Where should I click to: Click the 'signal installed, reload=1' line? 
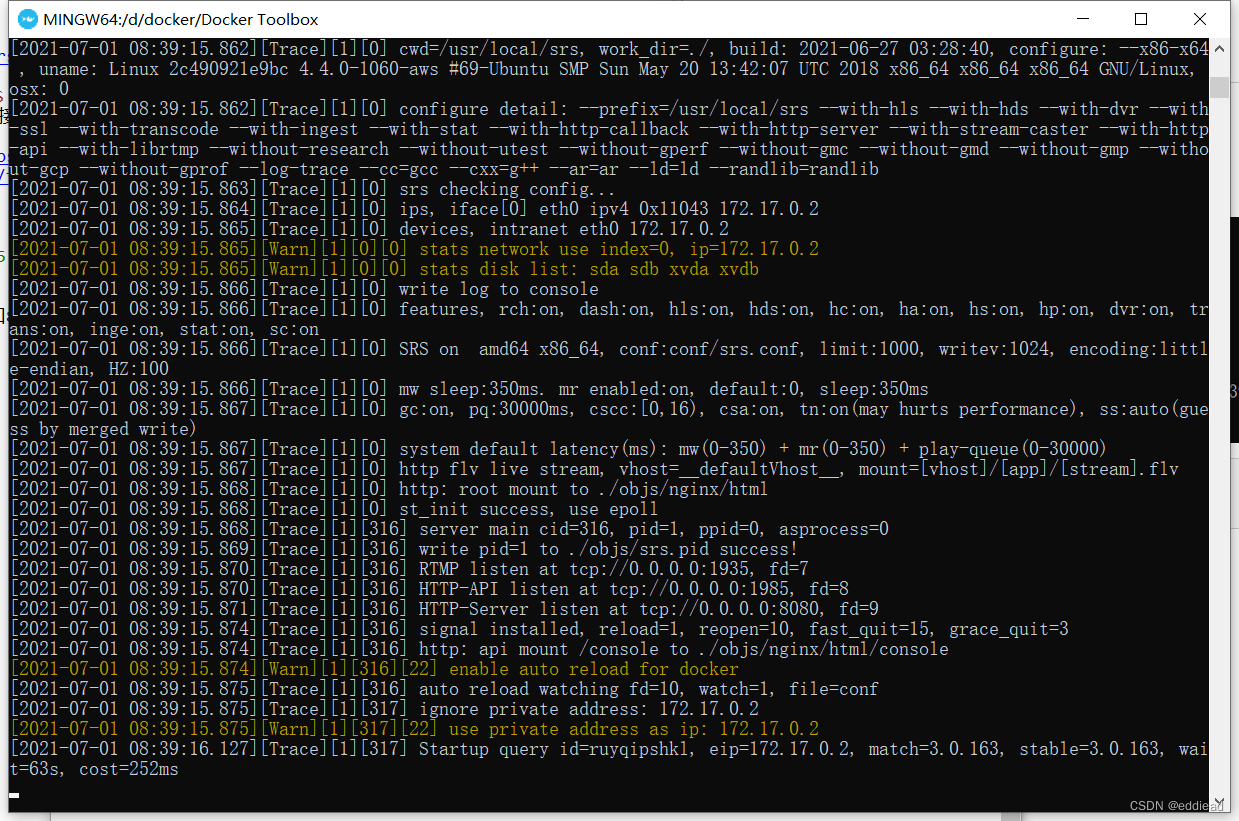coord(539,629)
